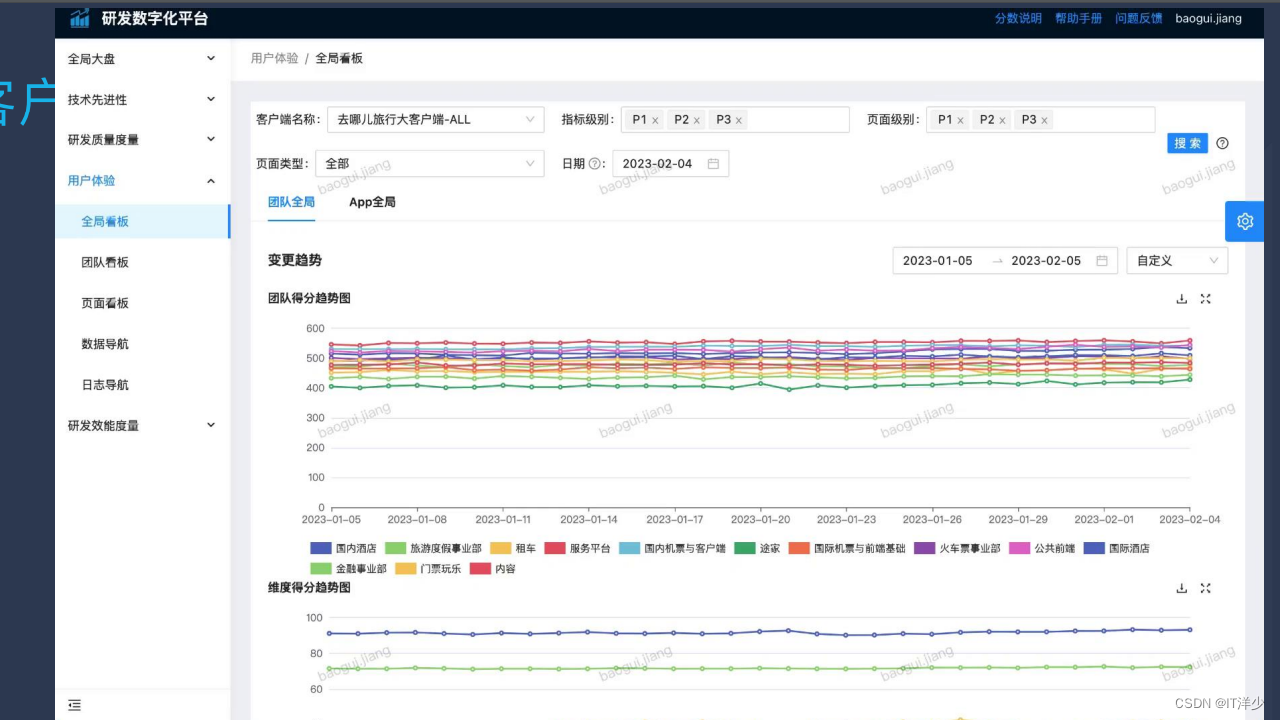Open the 指标级别 multi-select box
Image resolution: width=1280 pixels, height=720 pixels.
coord(735,120)
